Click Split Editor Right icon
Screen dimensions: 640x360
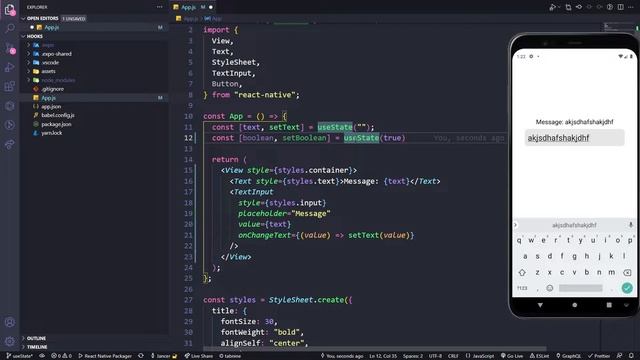click(620, 7)
